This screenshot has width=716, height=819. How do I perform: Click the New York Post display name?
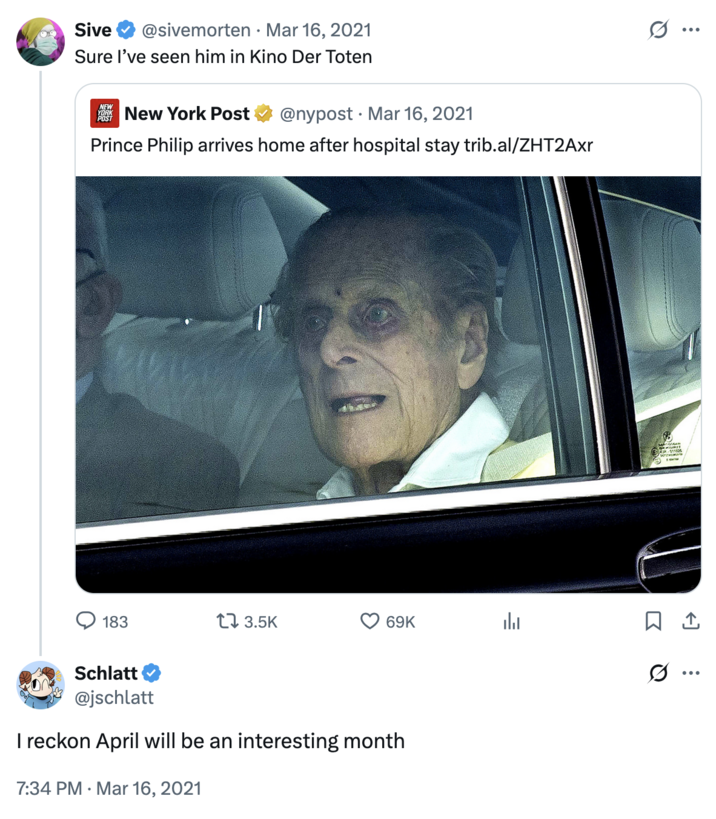[x=187, y=113]
